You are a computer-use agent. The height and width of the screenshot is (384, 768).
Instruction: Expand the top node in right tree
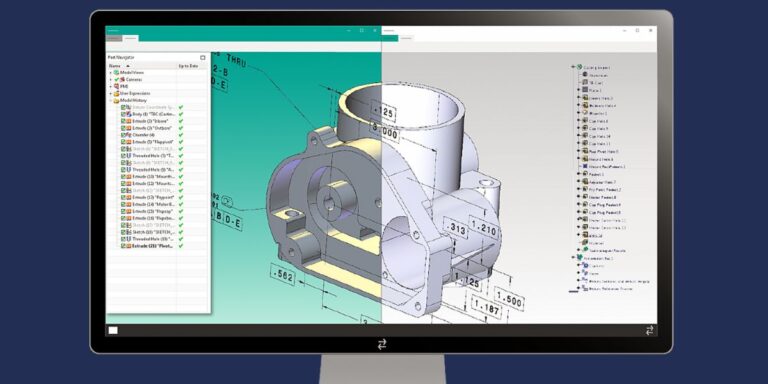[573, 67]
